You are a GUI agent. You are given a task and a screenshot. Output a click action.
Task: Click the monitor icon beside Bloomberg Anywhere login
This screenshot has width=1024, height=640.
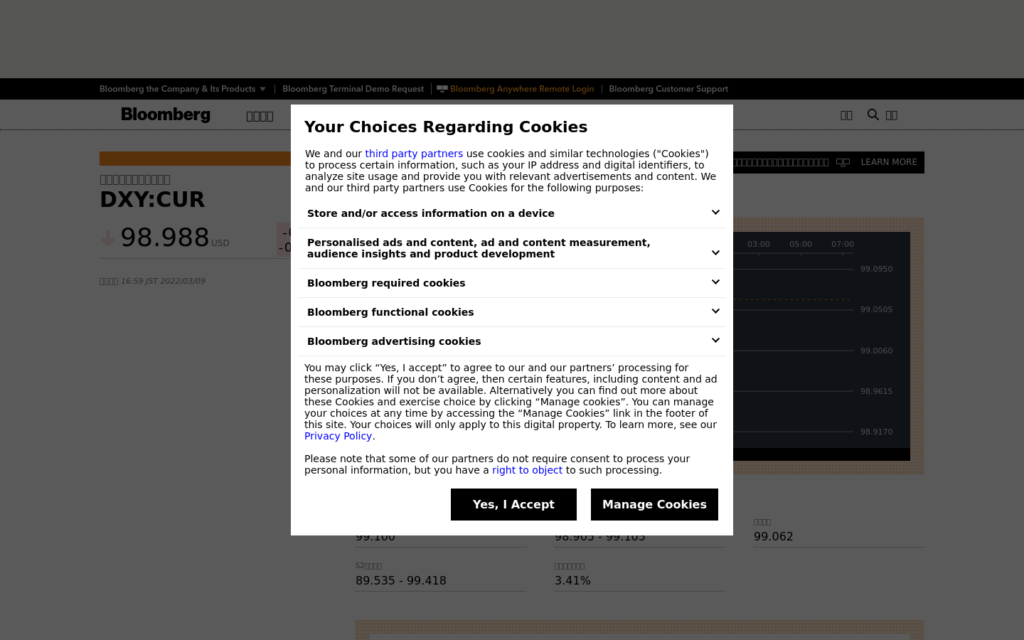coord(442,89)
